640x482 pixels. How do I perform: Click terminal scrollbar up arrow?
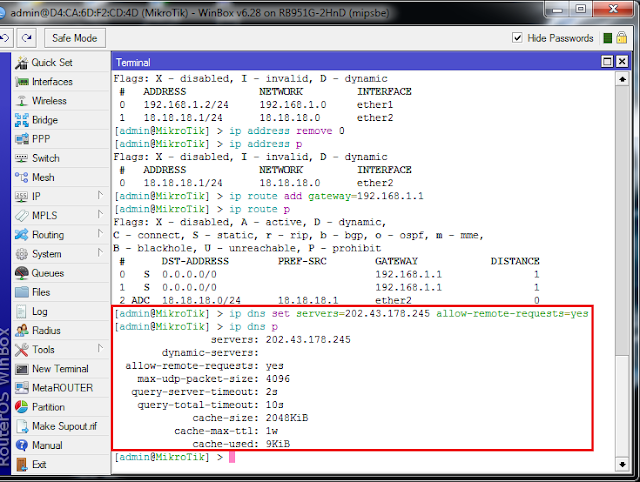[x=622, y=79]
